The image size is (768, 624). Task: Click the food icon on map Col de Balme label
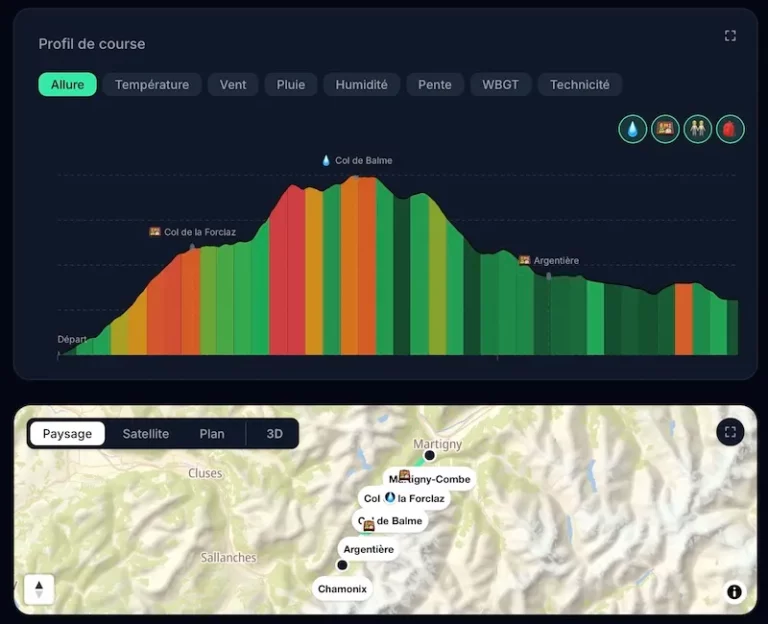pos(368,525)
